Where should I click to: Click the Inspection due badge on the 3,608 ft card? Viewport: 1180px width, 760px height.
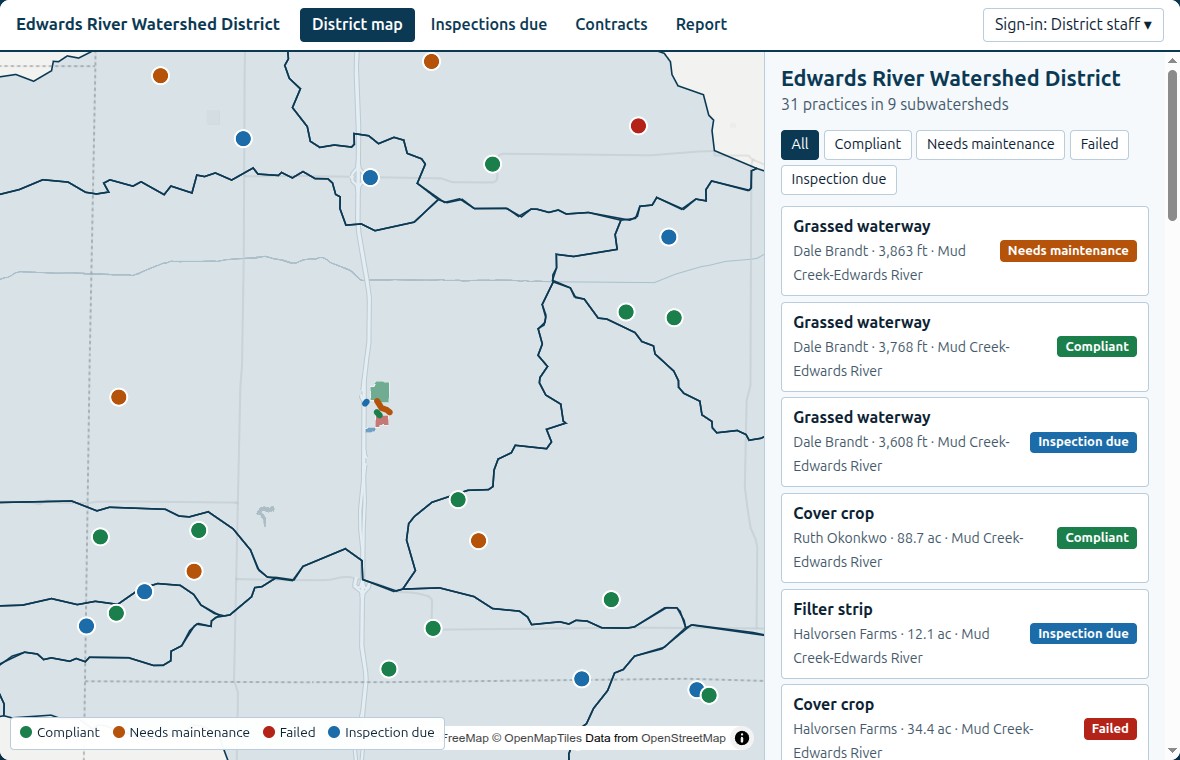tap(1083, 442)
